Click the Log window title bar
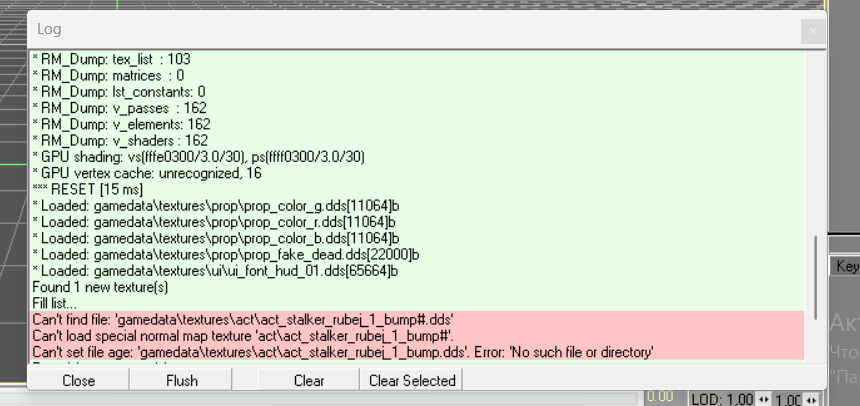Viewport: 860px width, 406px height. [x=411, y=30]
